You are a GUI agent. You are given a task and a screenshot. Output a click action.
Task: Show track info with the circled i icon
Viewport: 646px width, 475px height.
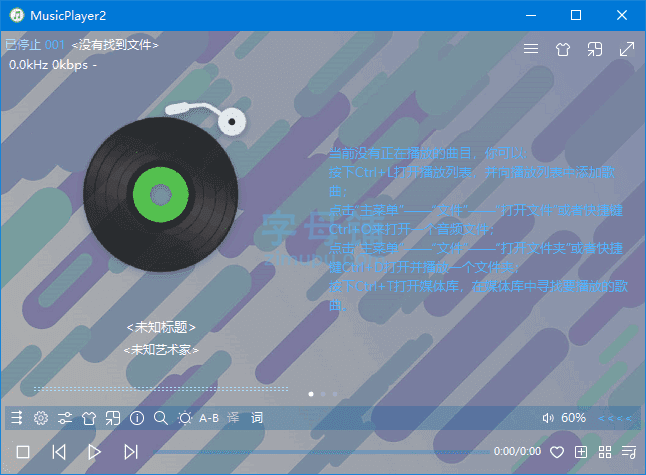click(137, 418)
